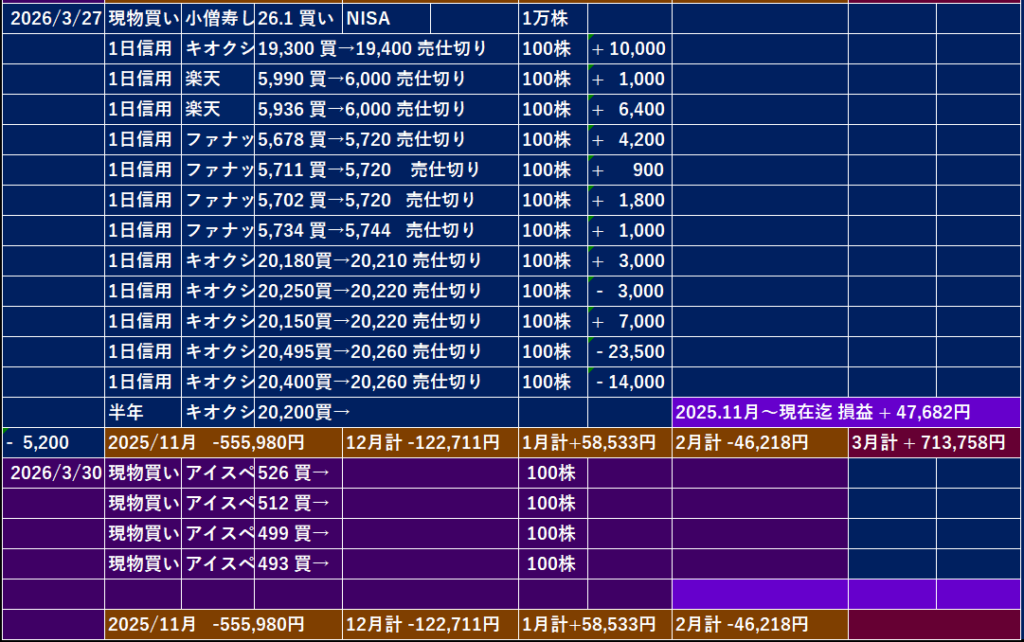Select the 小僧寿し stock name cell
This screenshot has width=1024, height=642.
tap(218, 18)
